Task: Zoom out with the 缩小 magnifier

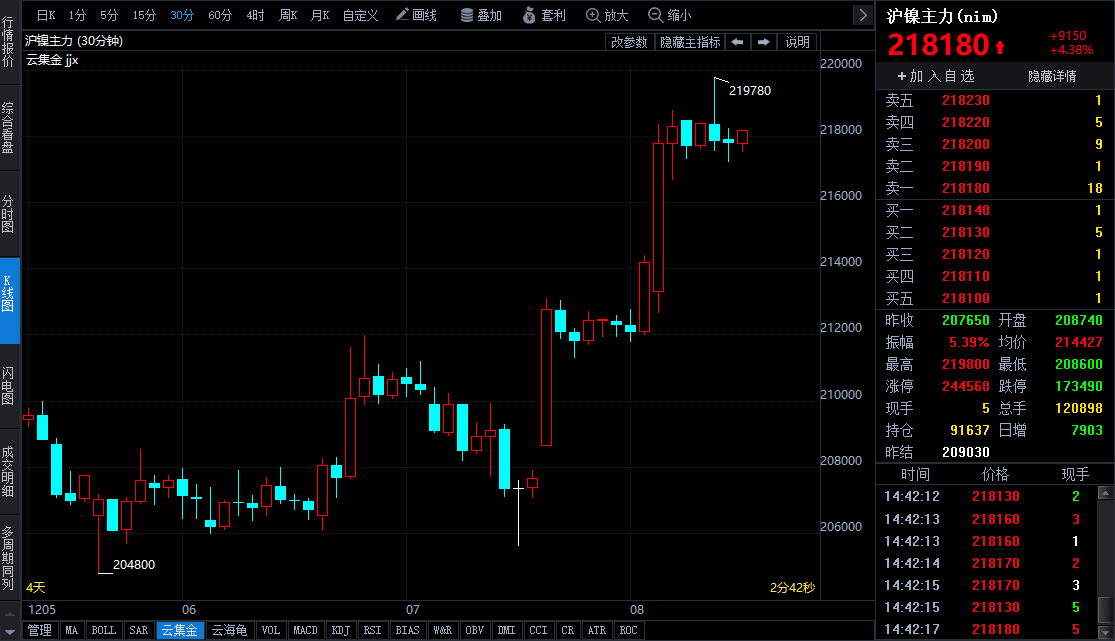Action: click(669, 15)
